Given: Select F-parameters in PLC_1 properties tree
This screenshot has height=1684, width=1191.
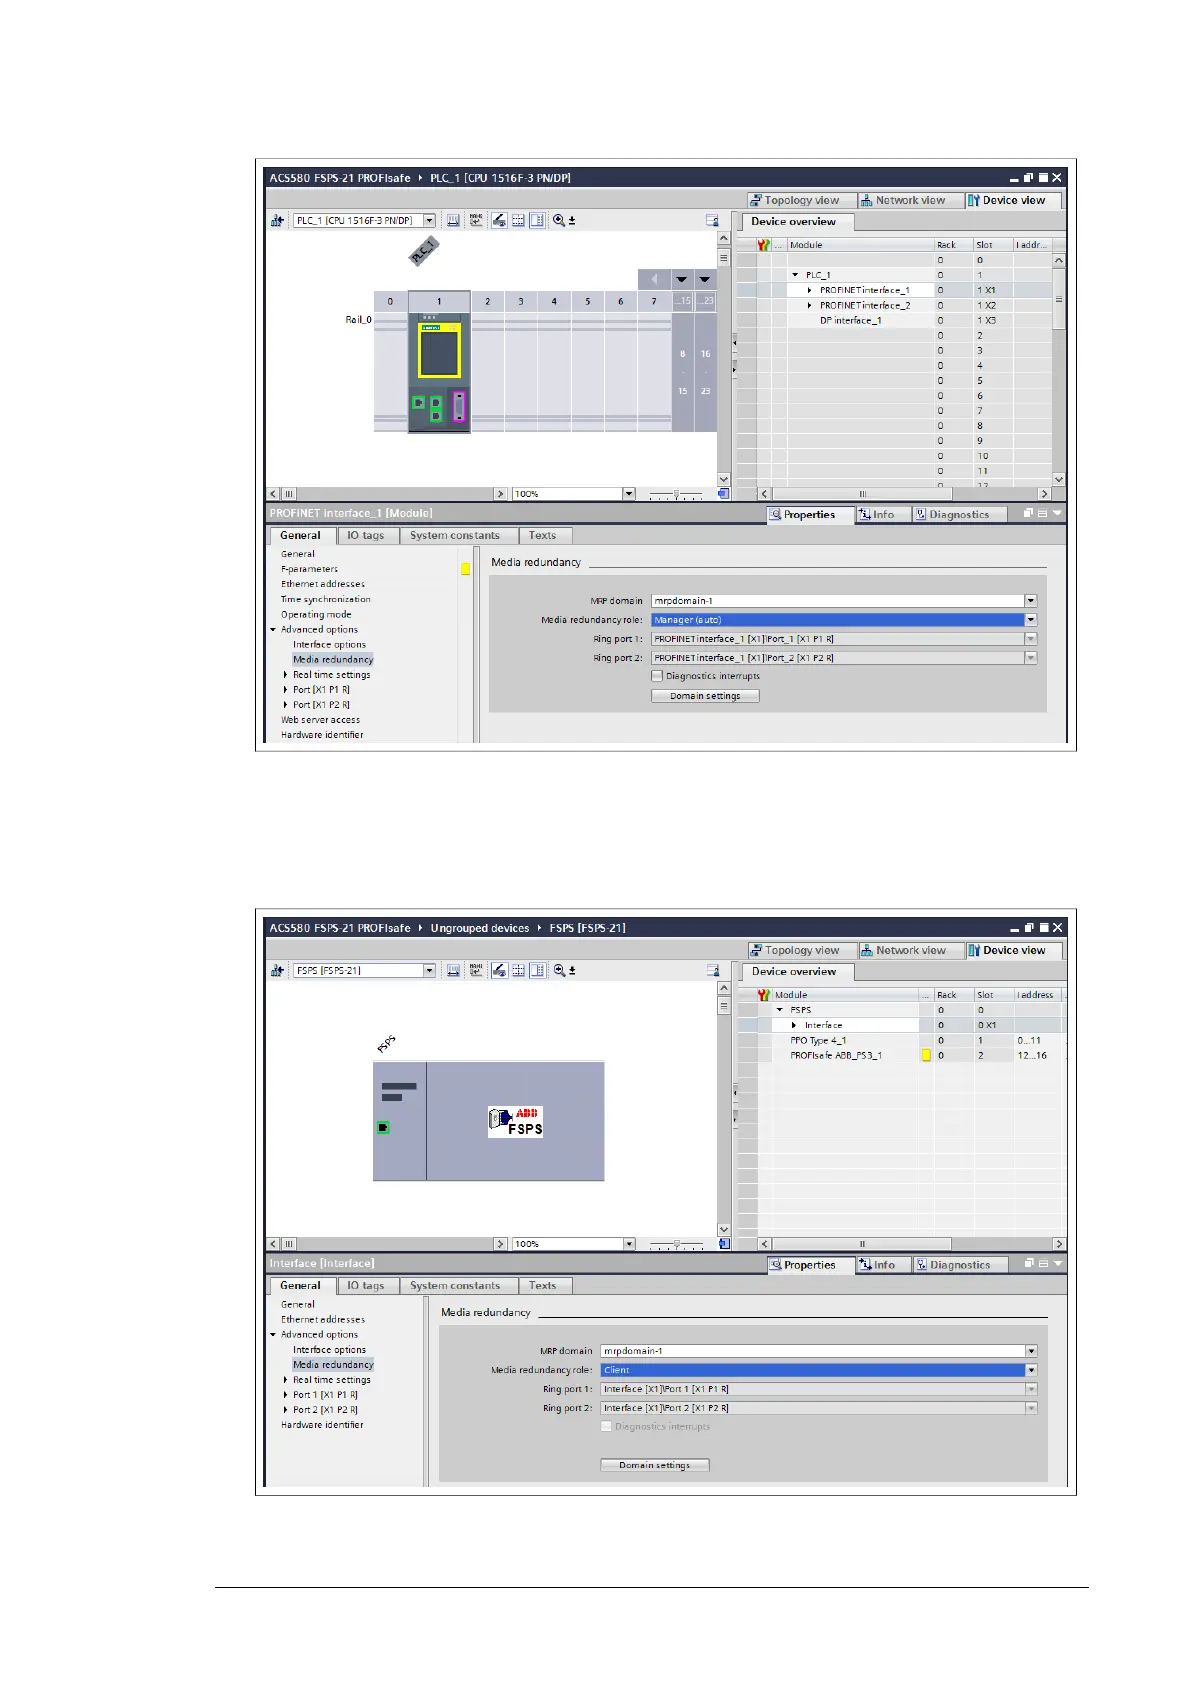Looking at the screenshot, I should click(x=309, y=569).
